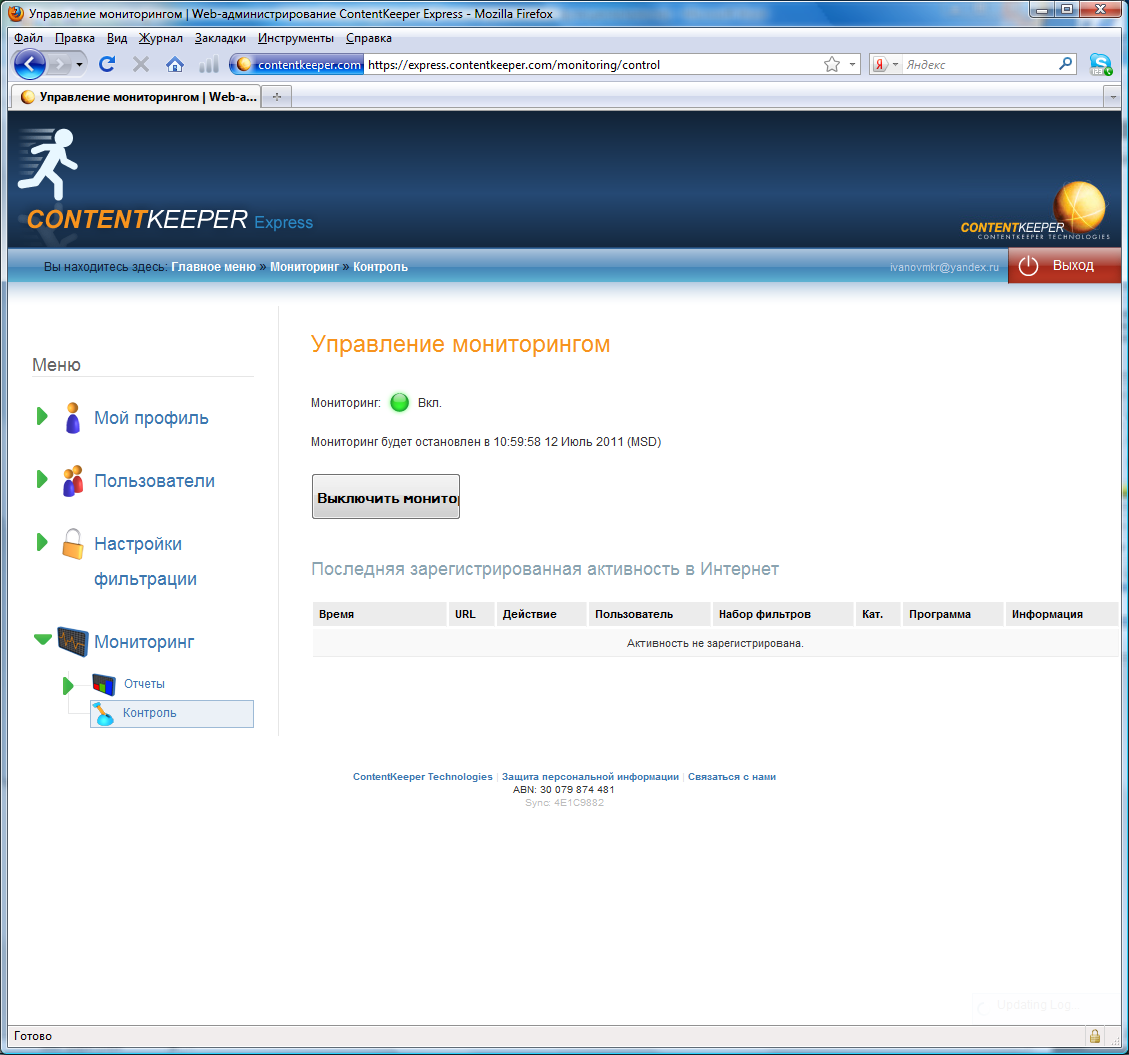Image resolution: width=1129 pixels, height=1055 pixels.
Task: Open the list all tabs dropdown
Action: pos(1112,96)
